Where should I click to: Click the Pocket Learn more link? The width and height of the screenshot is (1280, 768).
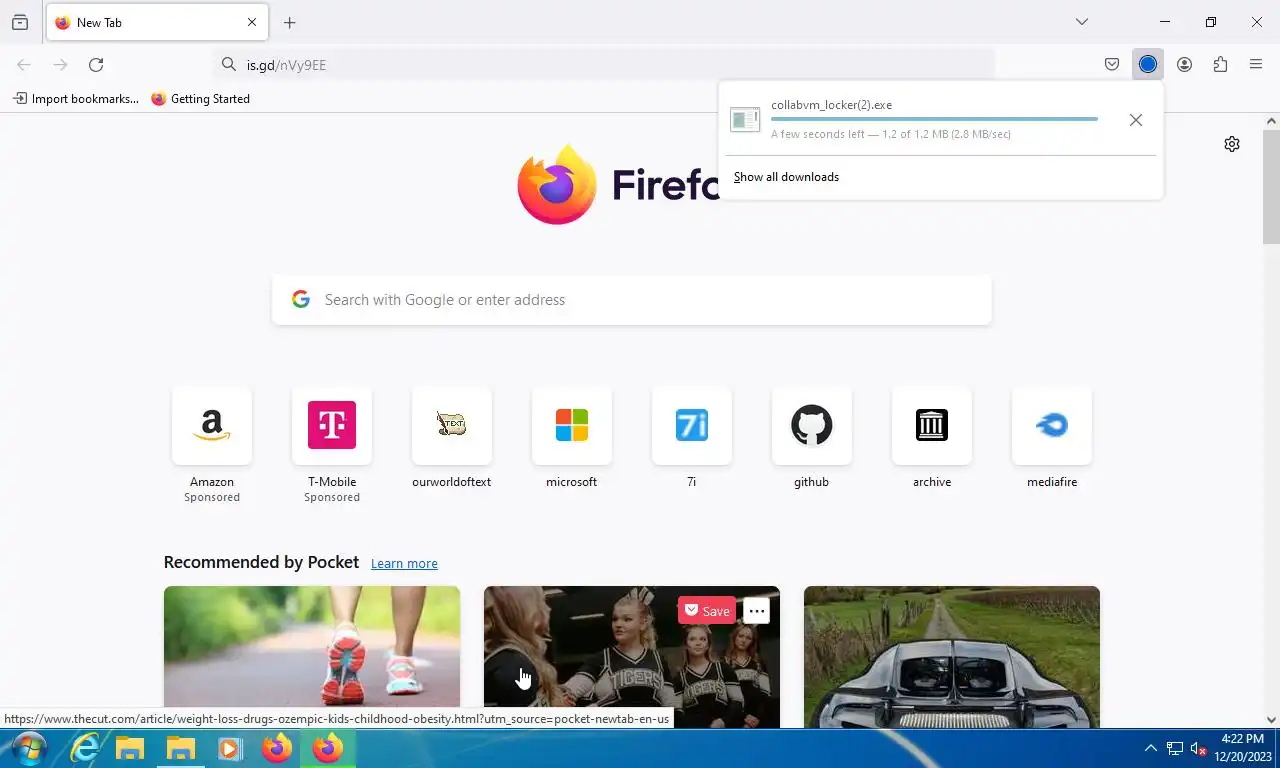[x=404, y=564]
